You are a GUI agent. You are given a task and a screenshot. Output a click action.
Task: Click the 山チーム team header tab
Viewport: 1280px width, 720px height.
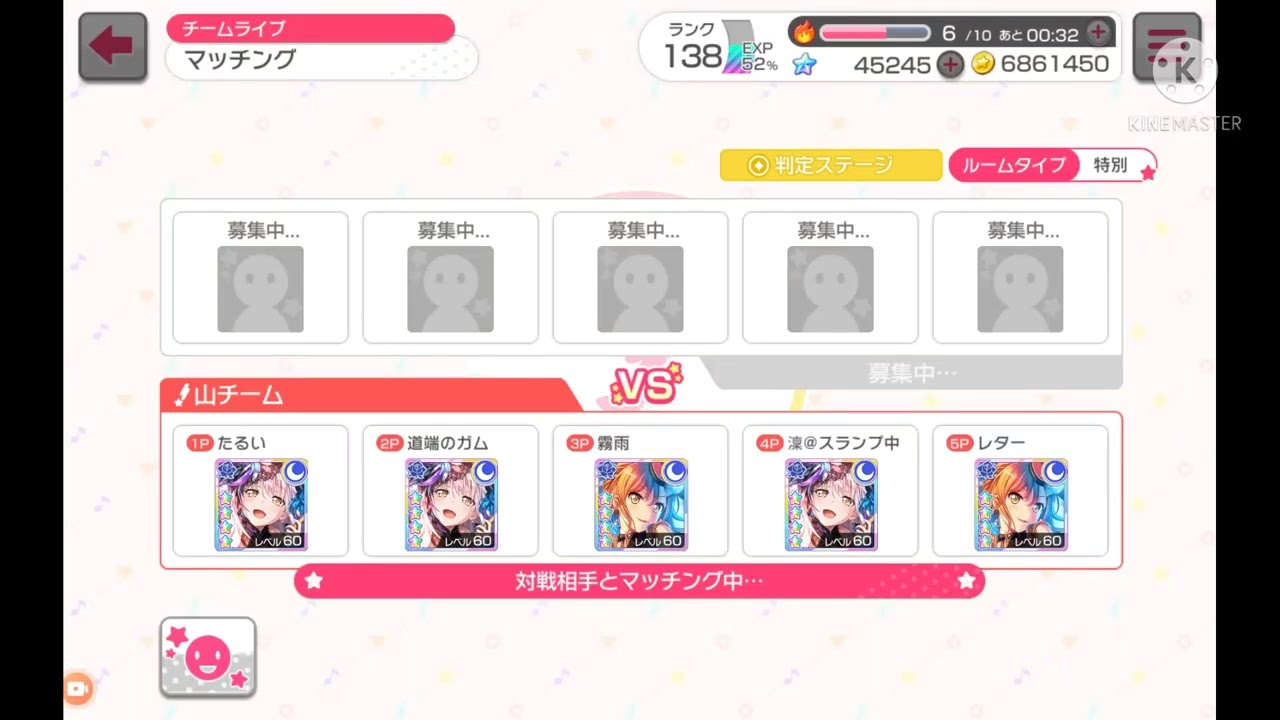click(x=370, y=395)
